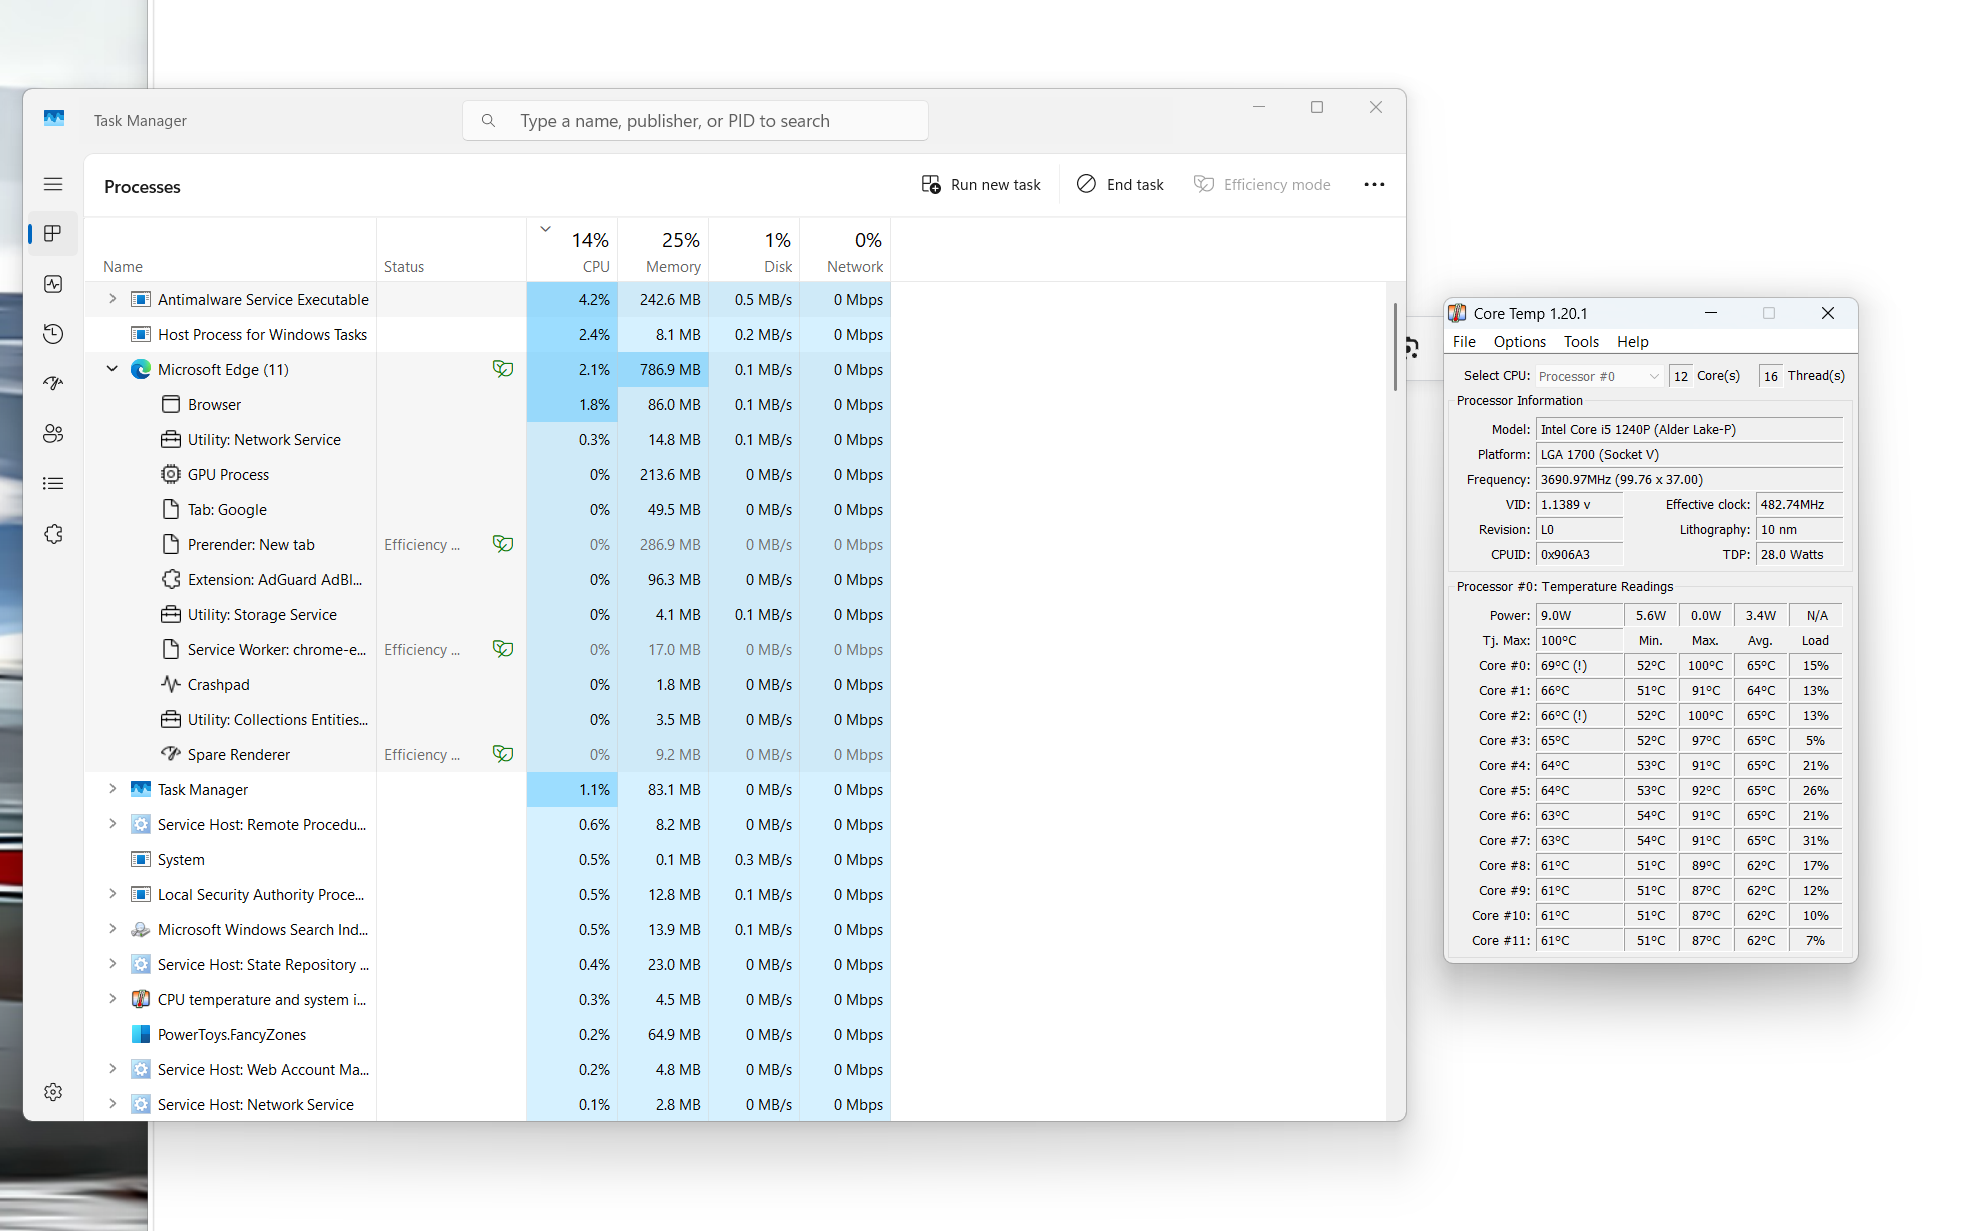Image resolution: width=1982 pixels, height=1231 pixels.
Task: Select the Tab: Google process row
Action: point(487,509)
